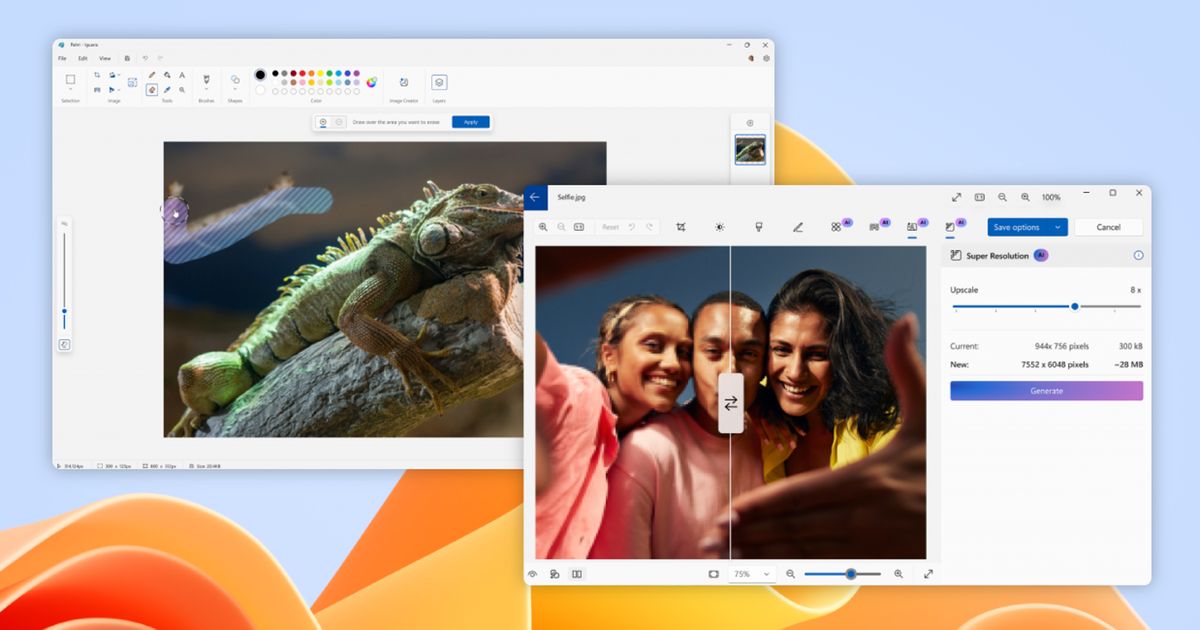
Task: Select the Text tool in Paint
Action: click(x=182, y=75)
